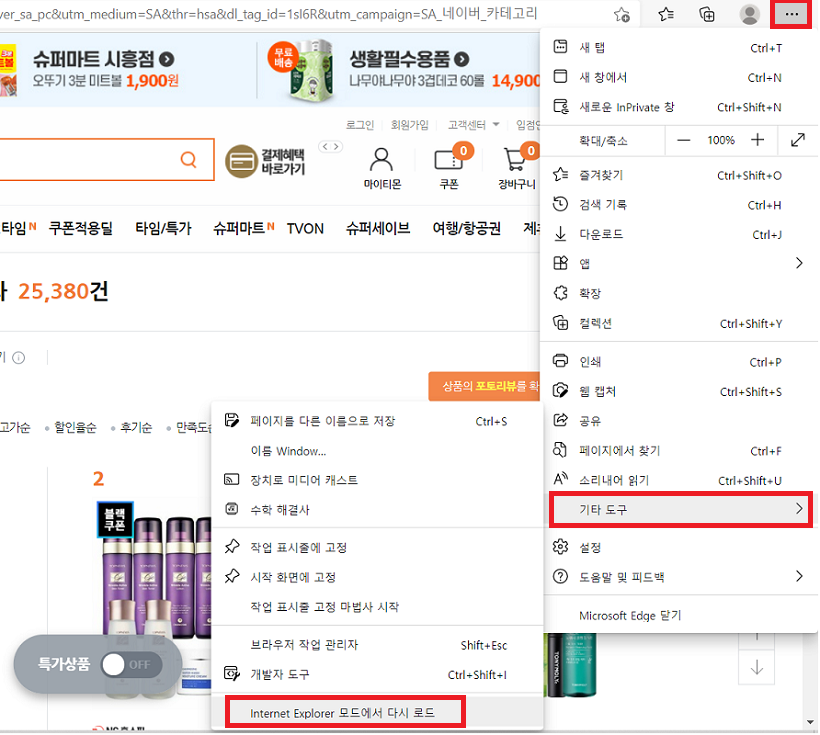Open the 슈퍼세이브 category tab

tap(378, 229)
